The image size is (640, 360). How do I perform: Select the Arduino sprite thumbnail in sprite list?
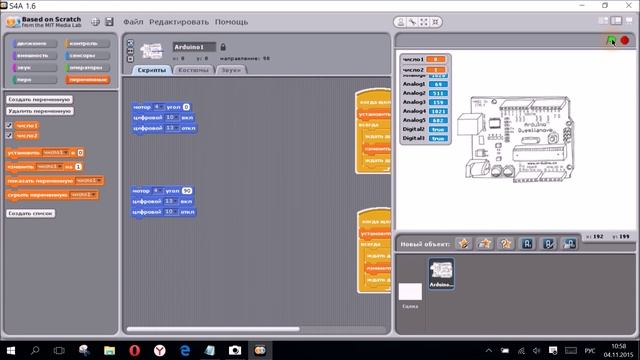click(442, 273)
